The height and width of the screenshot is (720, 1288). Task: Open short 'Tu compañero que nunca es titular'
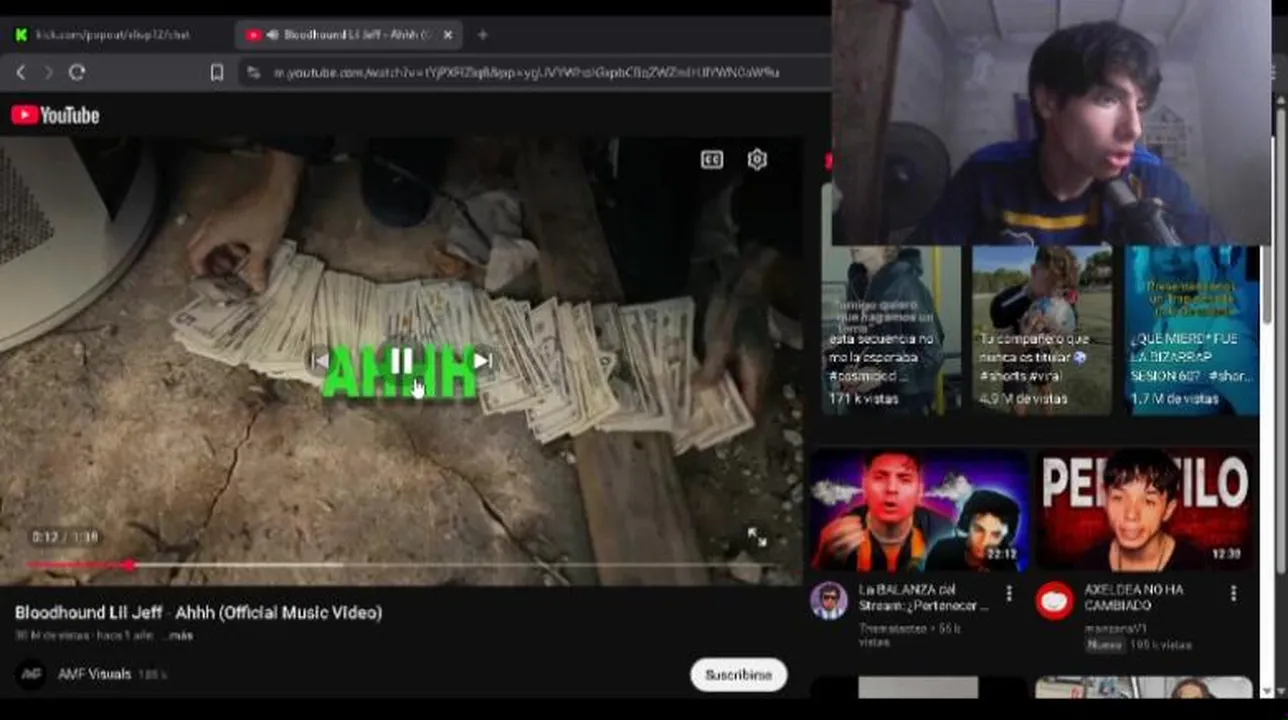pos(1041,328)
